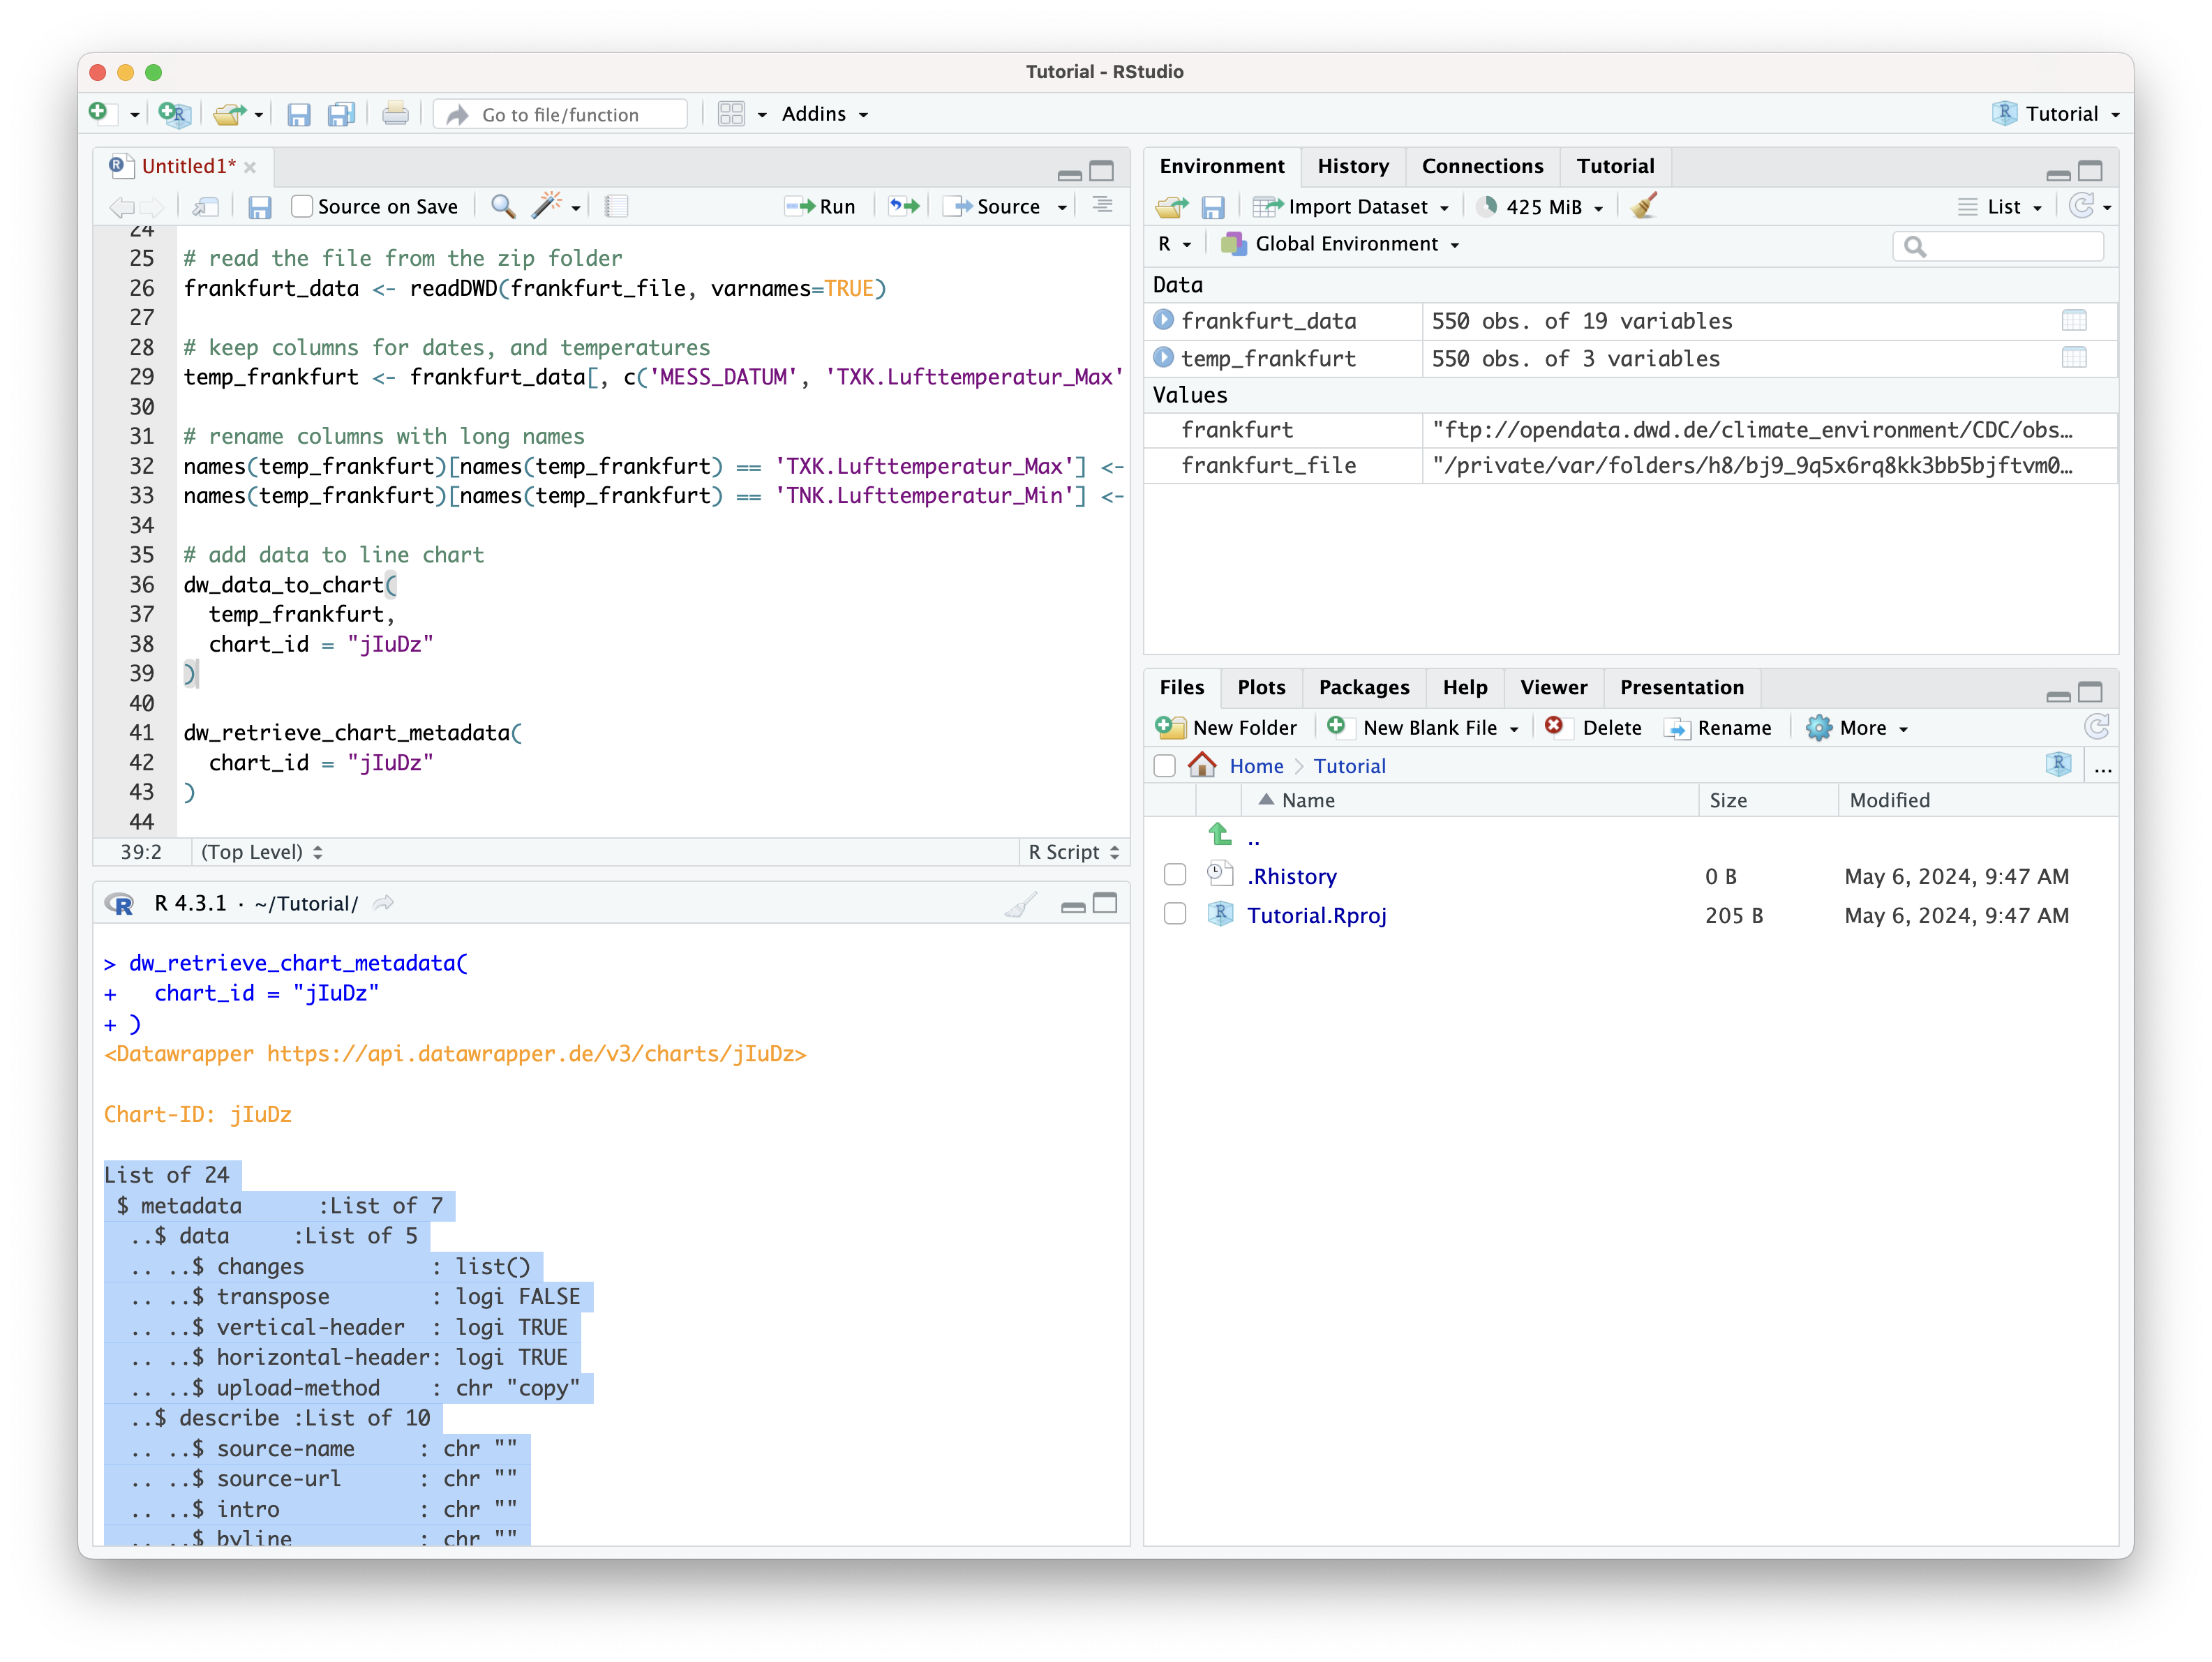Viewport: 2212px width, 1662px height.
Task: Check the Tutorial.Rproj file checkbox
Action: click(1175, 914)
